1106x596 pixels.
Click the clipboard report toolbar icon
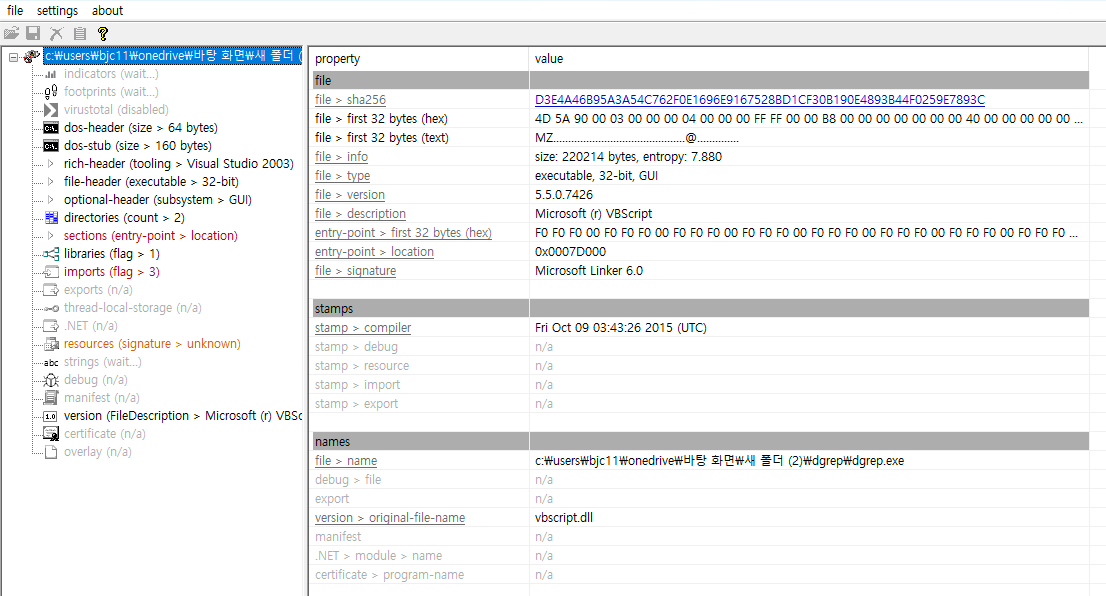[x=80, y=34]
